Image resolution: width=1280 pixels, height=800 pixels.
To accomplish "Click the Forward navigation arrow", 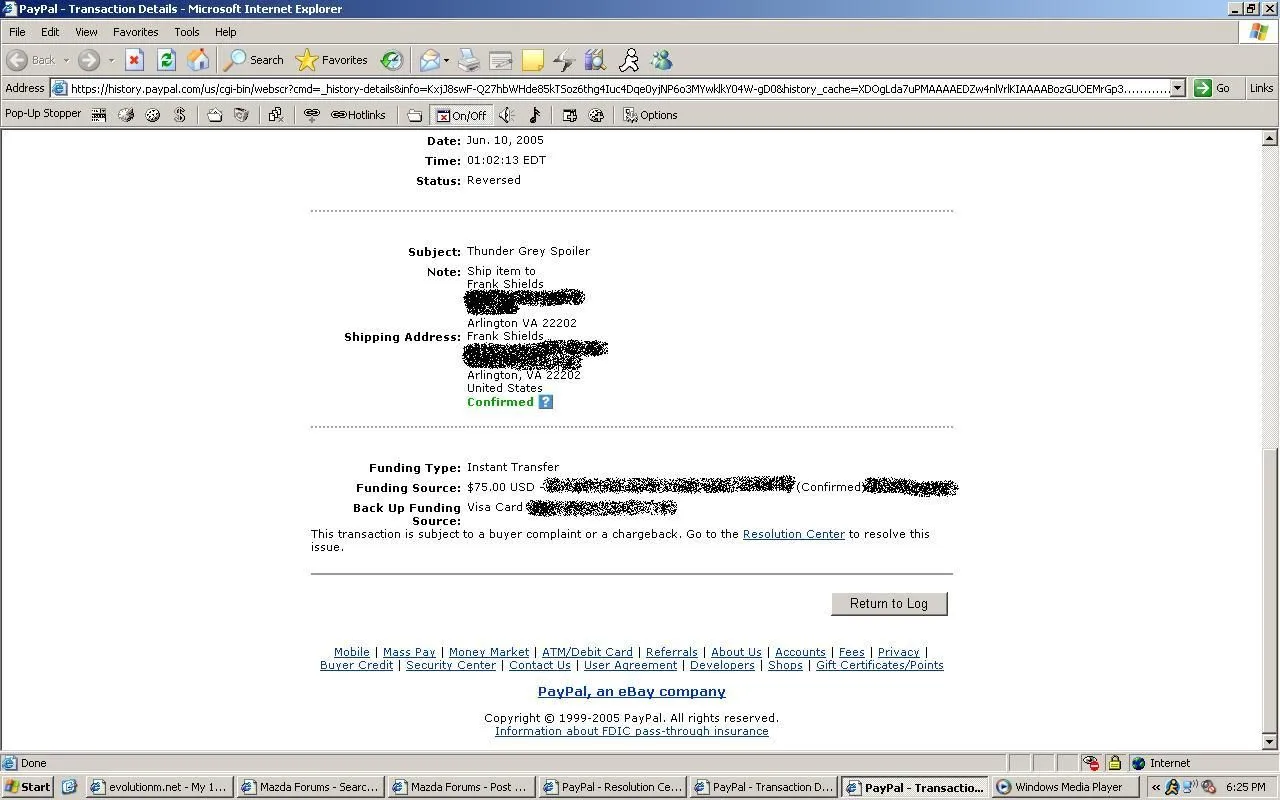I will pyautogui.click(x=89, y=60).
